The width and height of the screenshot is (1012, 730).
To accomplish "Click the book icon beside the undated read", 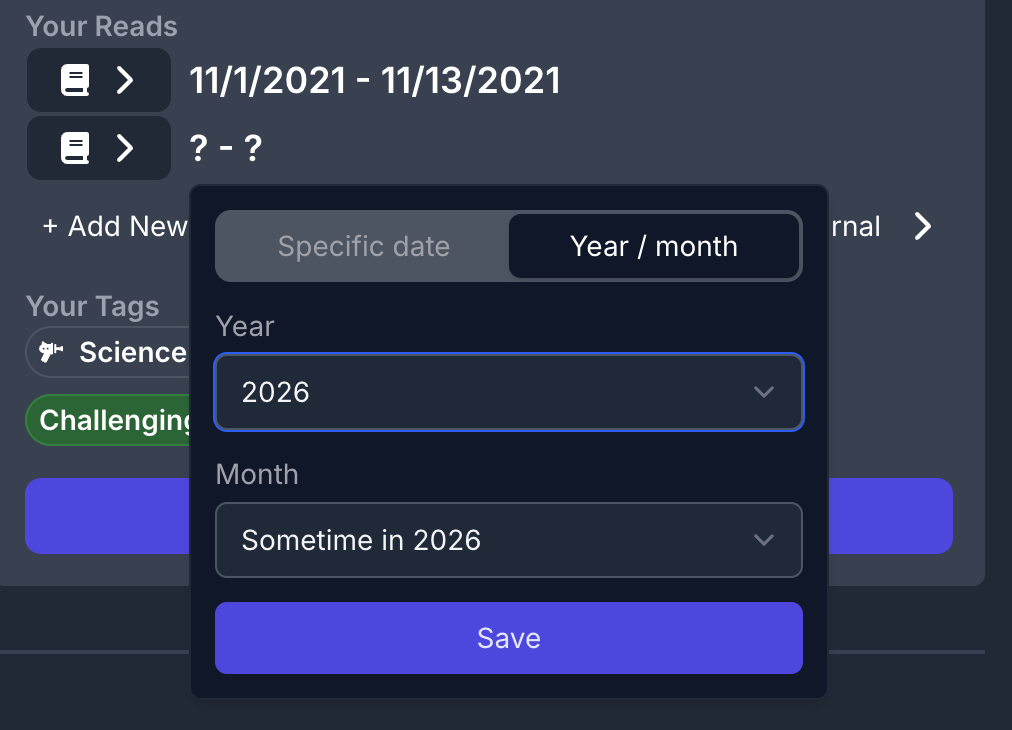I will [75, 149].
